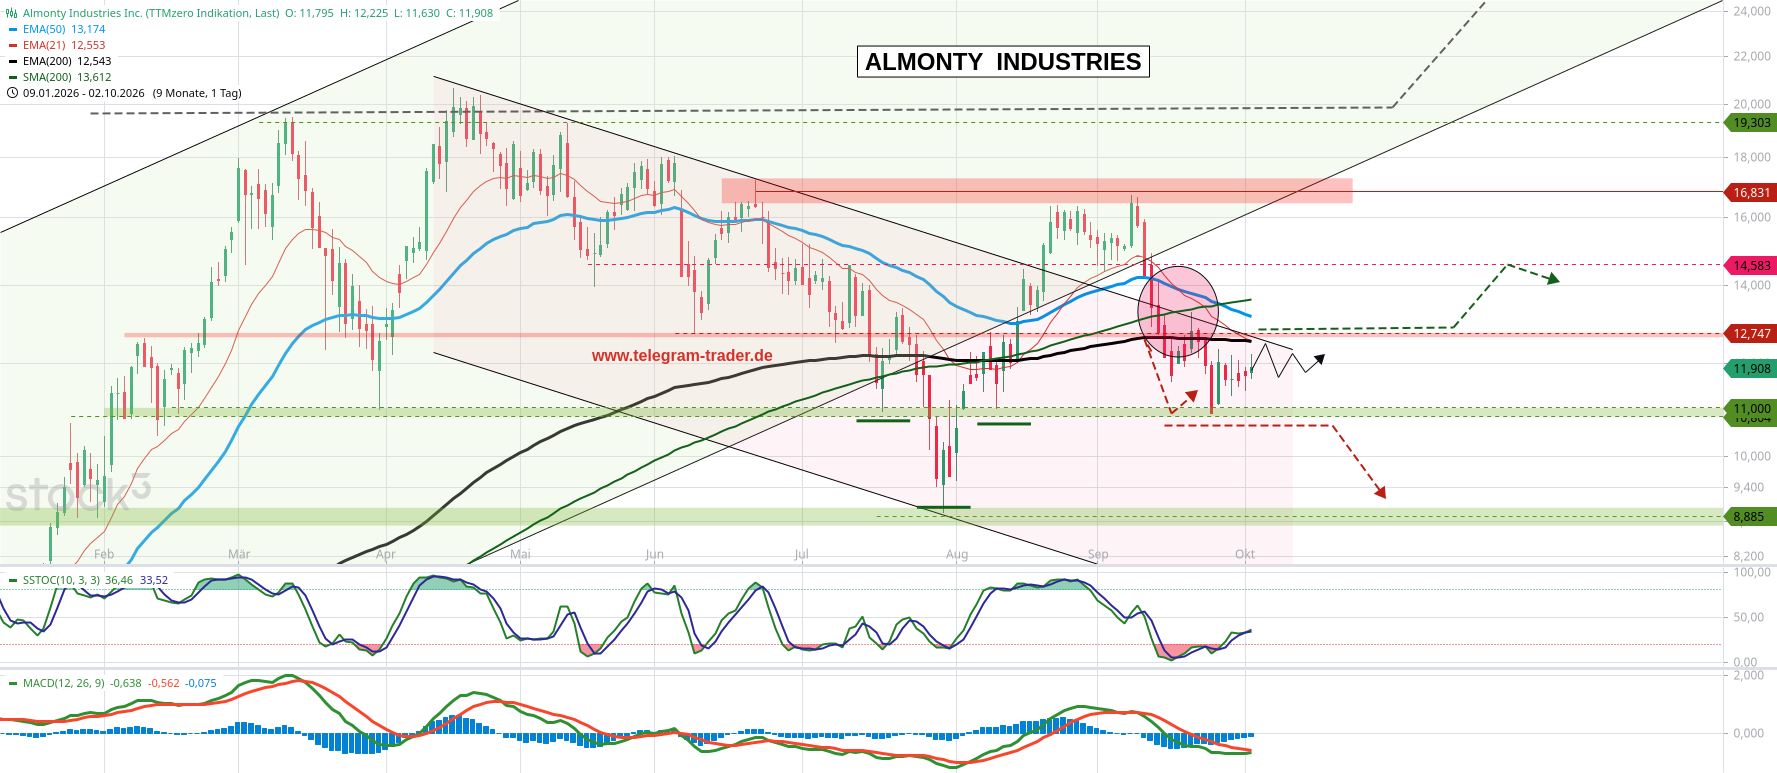Click the 24,000 price axis value
This screenshot has height=773, width=1777.
tap(1752, 11)
